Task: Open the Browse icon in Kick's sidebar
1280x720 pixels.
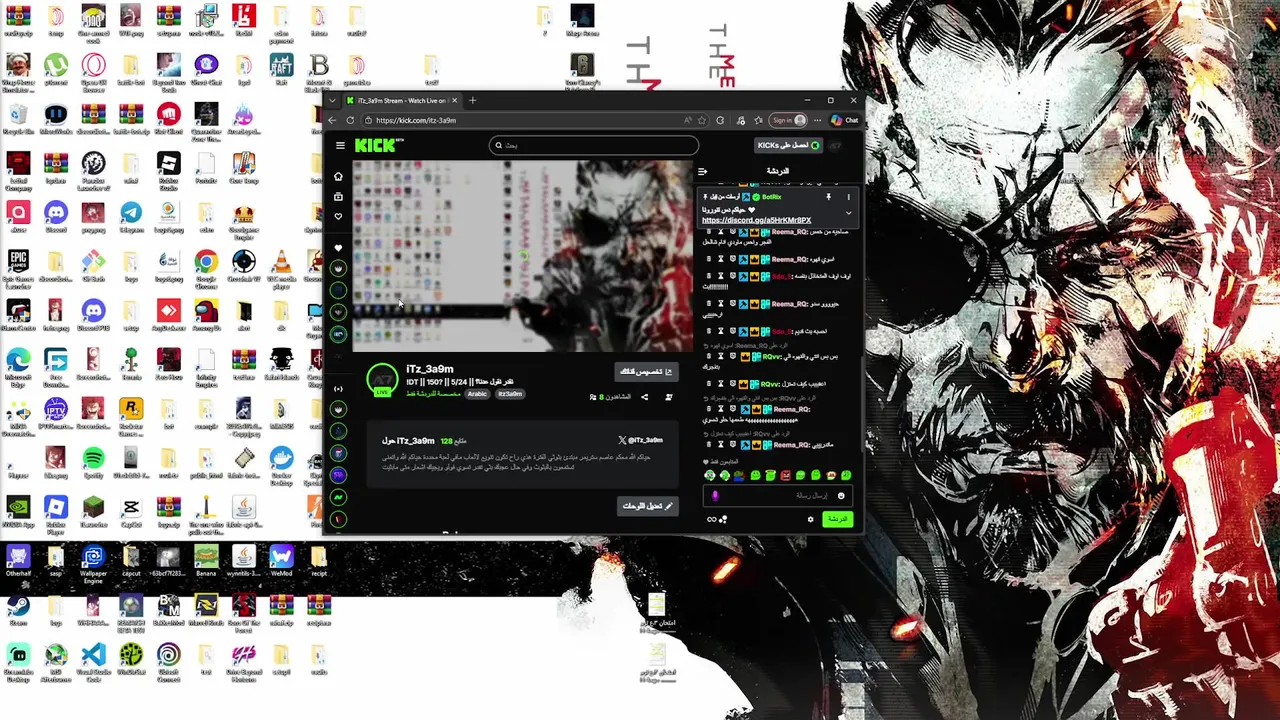Action: coord(338,197)
